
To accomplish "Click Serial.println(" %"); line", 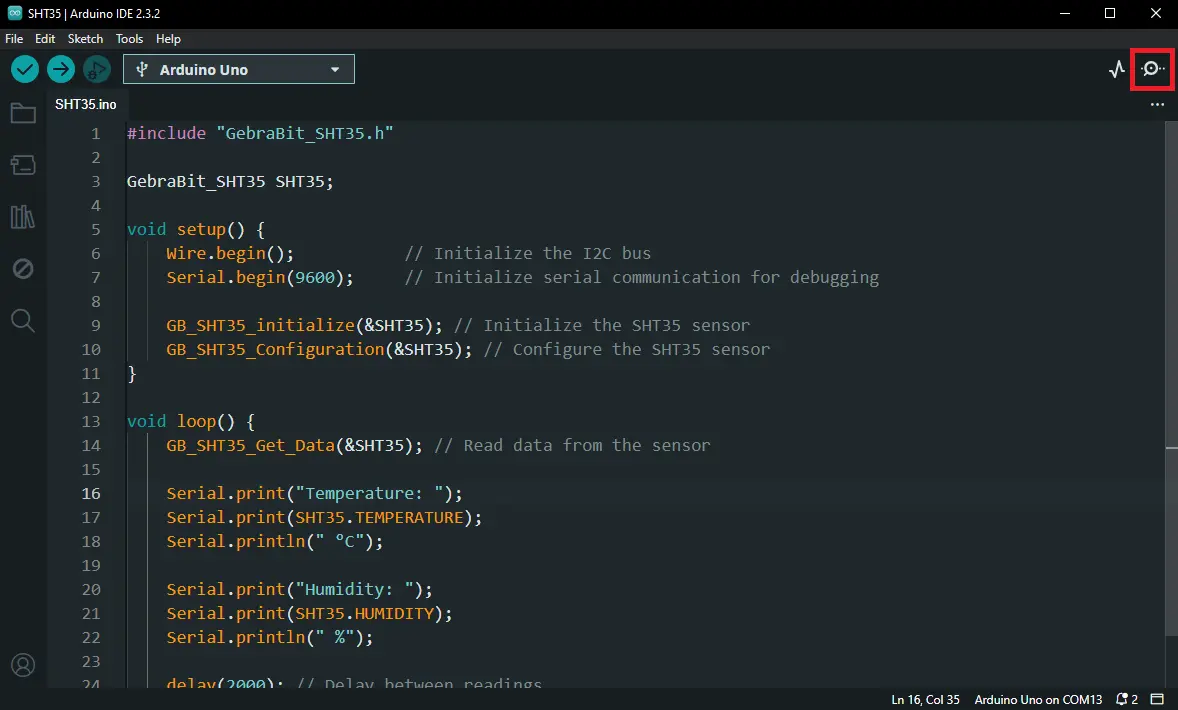I will [270, 638].
